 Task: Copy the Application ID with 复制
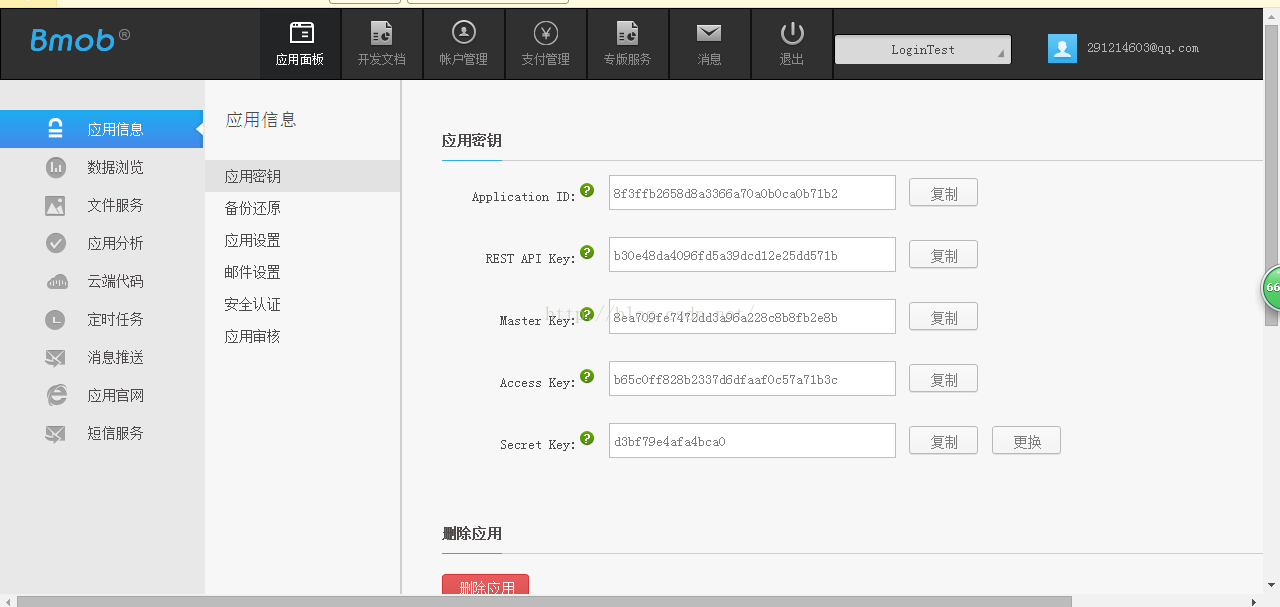pos(943,193)
